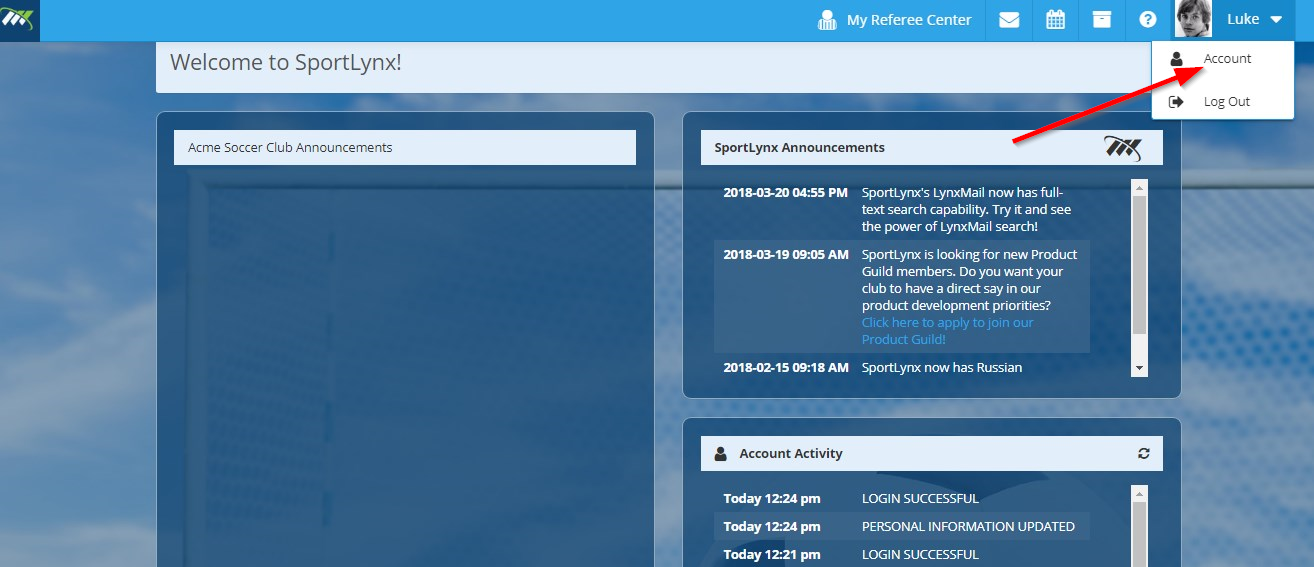Click the Account Activity panel title
This screenshot has width=1314, height=567.
point(791,454)
